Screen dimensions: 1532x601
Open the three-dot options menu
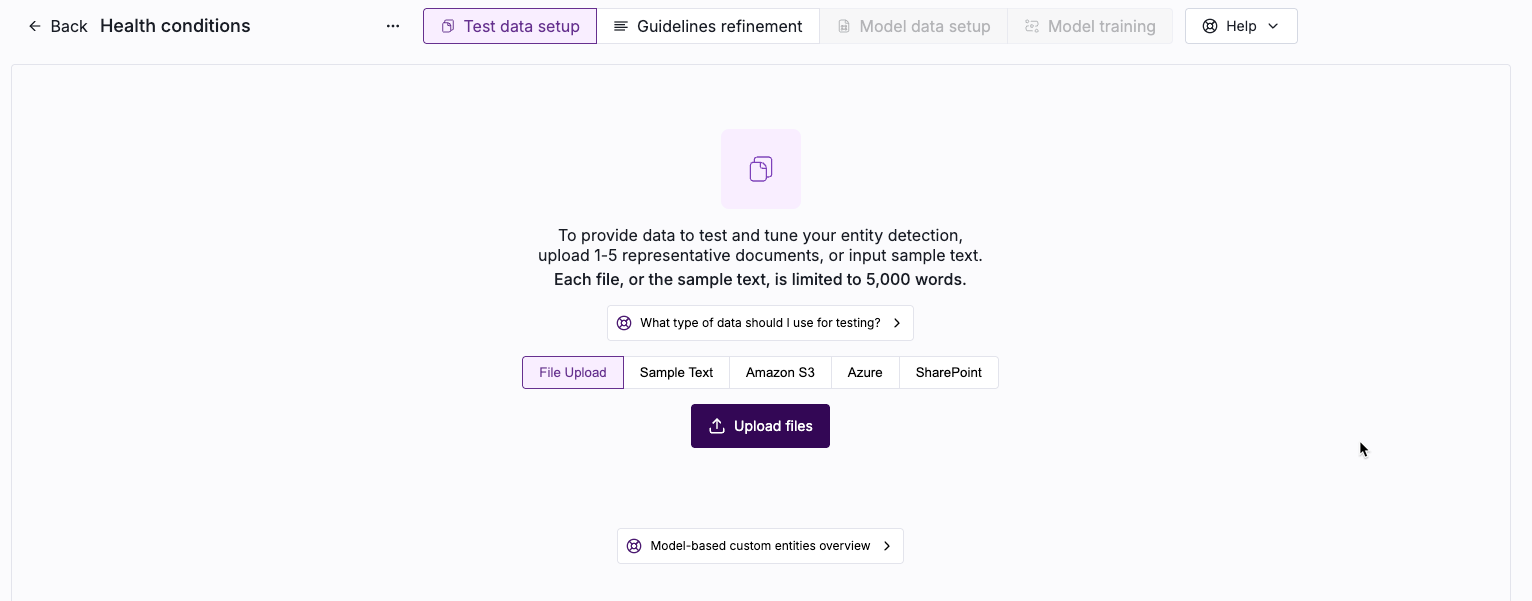click(393, 26)
